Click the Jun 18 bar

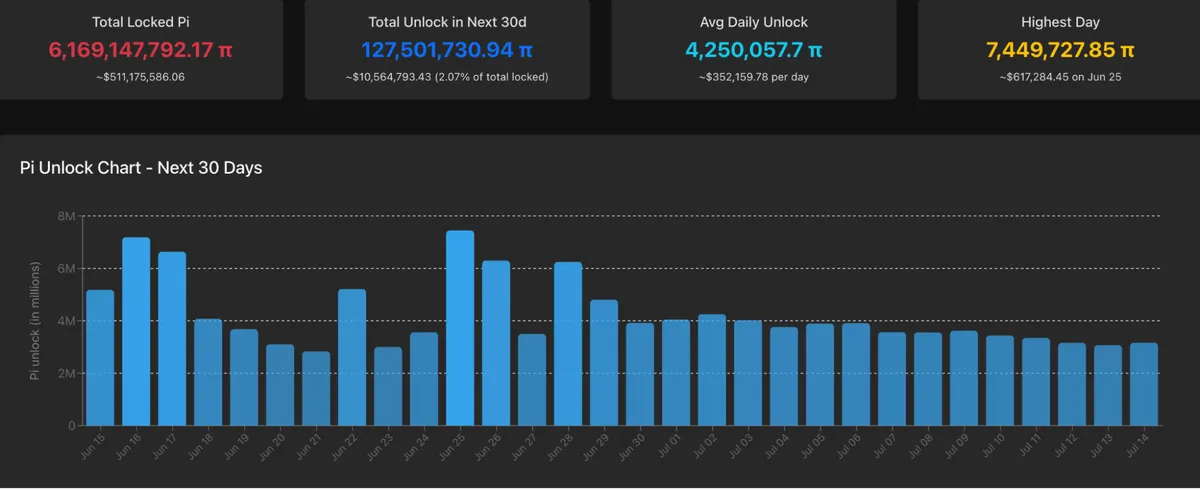coord(208,373)
